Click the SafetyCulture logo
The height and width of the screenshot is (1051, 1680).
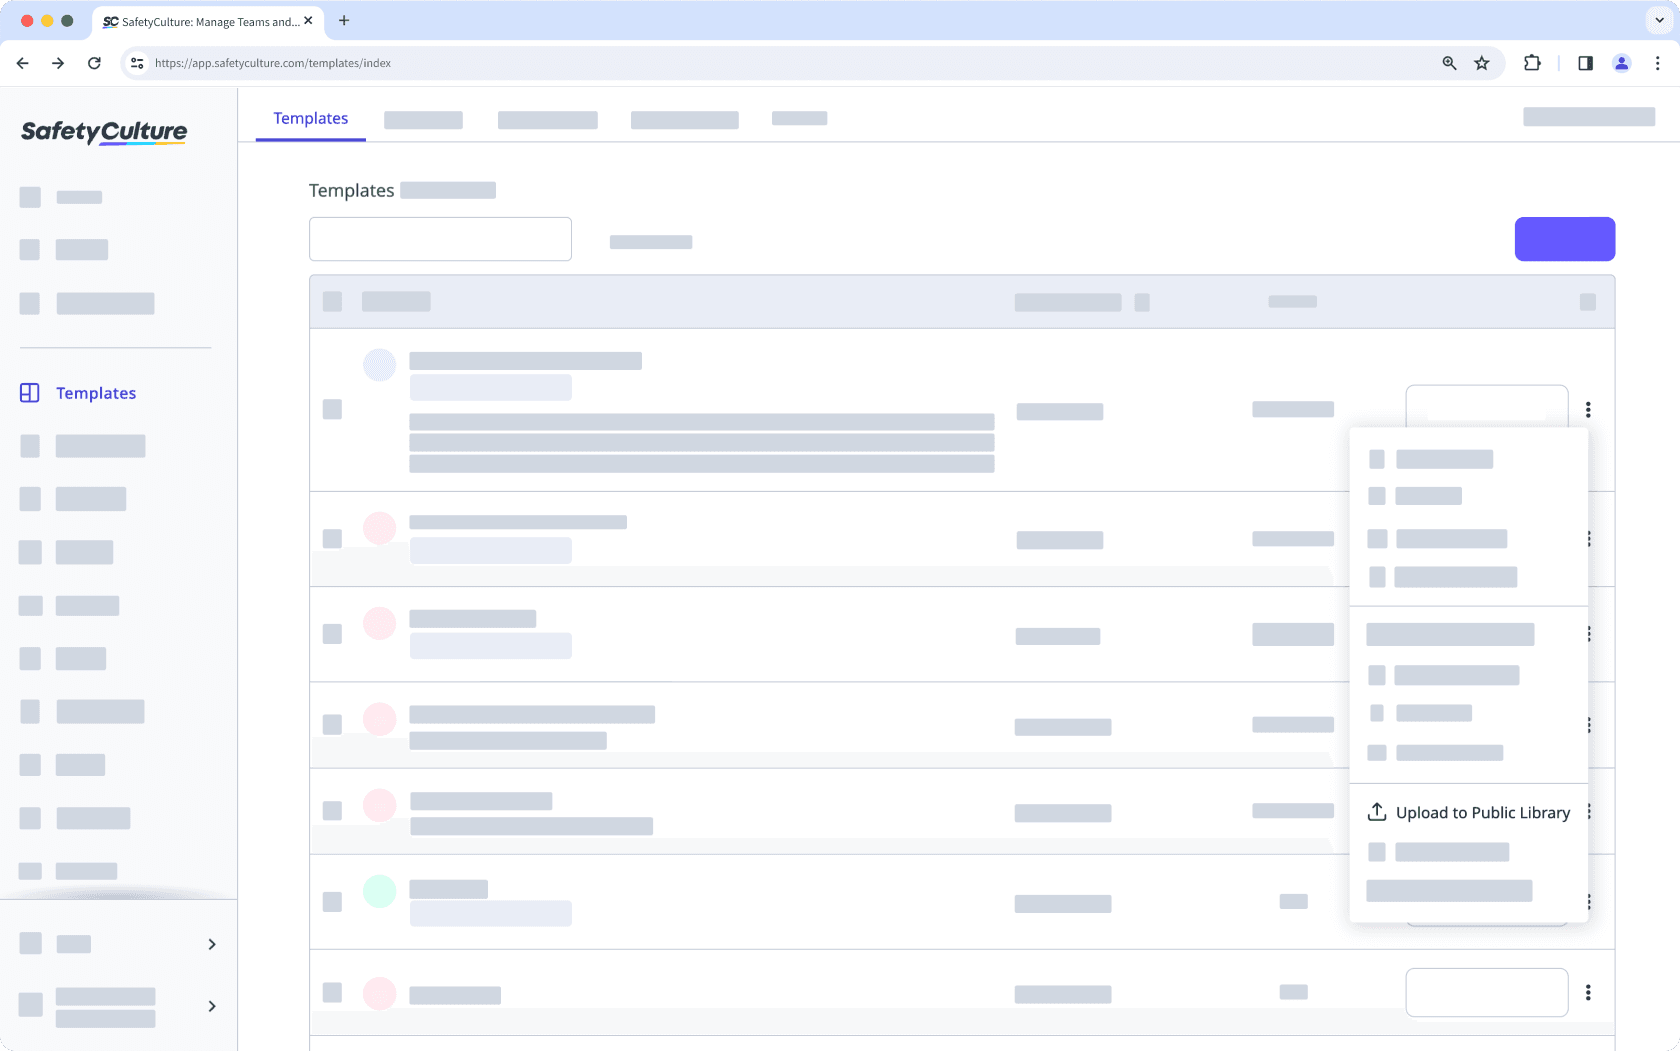(104, 132)
